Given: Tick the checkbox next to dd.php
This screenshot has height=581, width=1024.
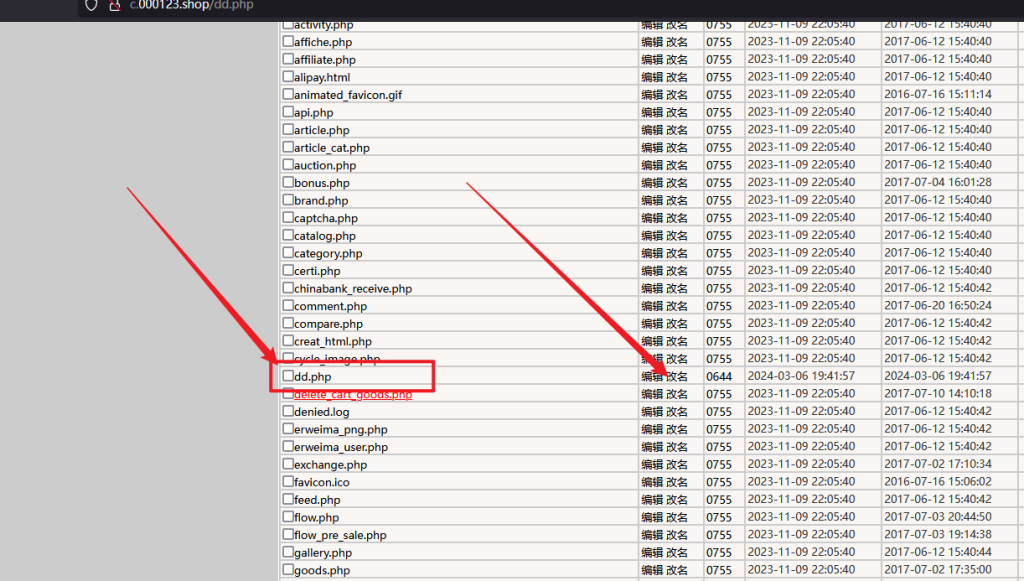Looking at the screenshot, I should pyautogui.click(x=288, y=377).
